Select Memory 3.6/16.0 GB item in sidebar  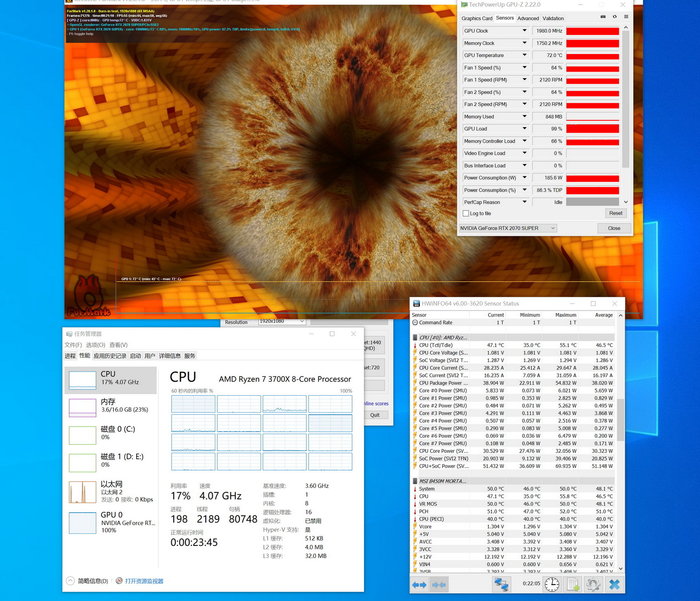[x=111, y=407]
